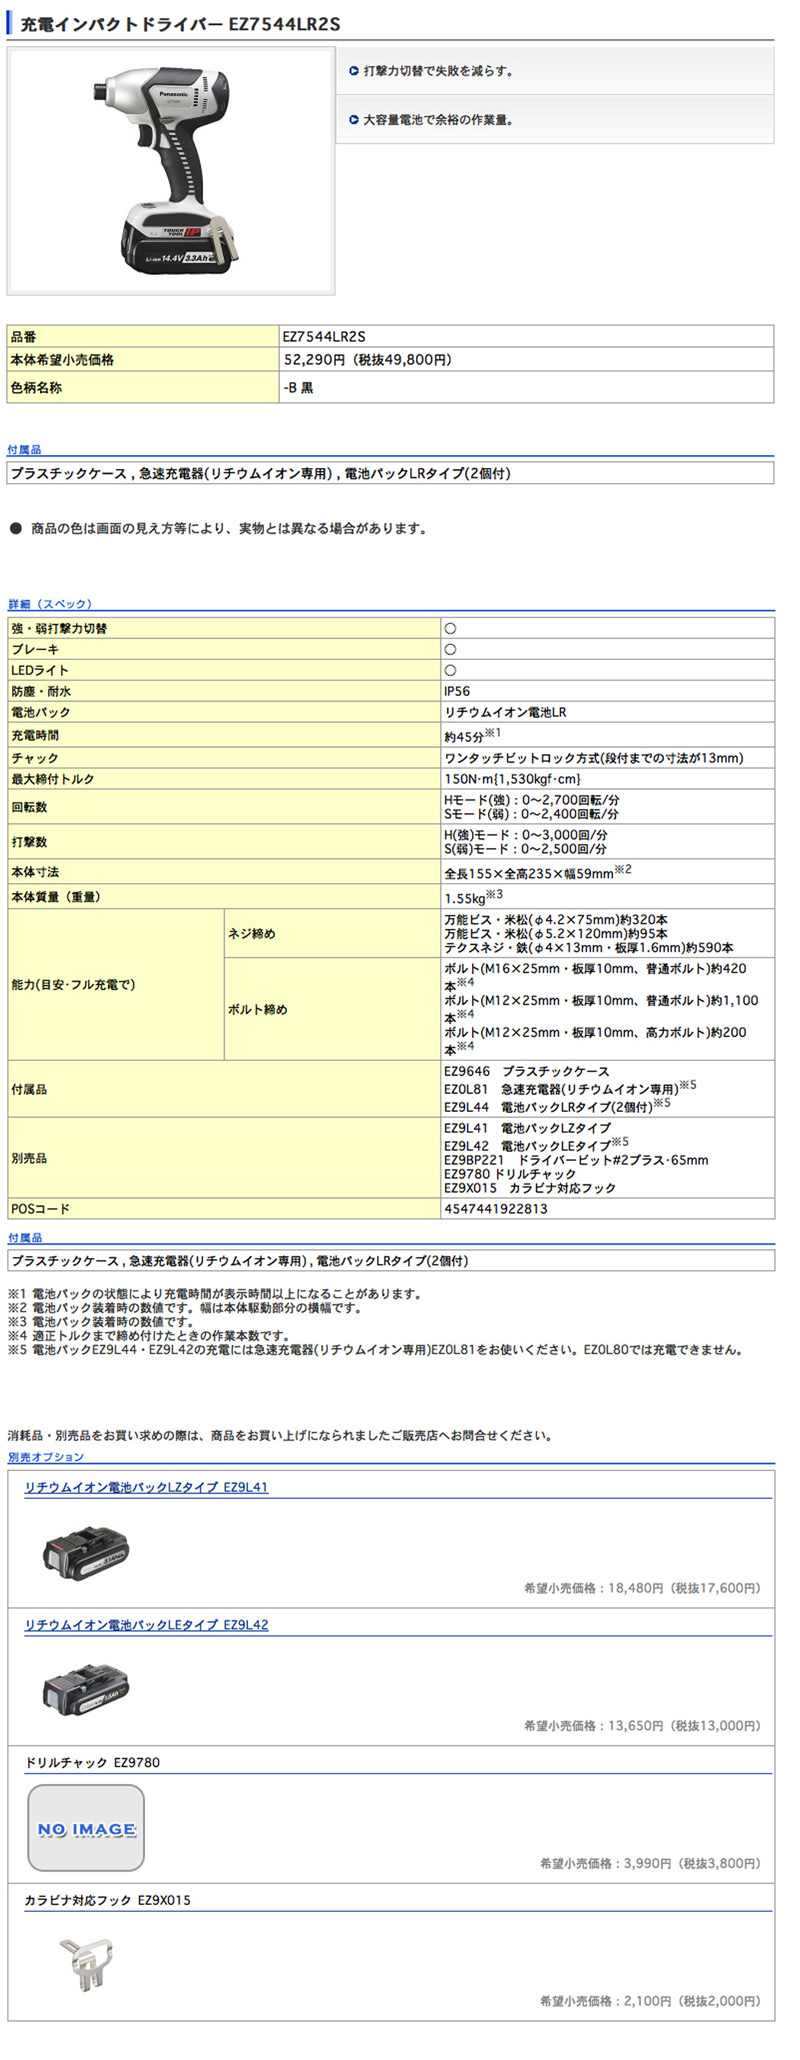Click the 希望小売価格：3,990円 price
The width and height of the screenshot is (800, 2060).
click(x=650, y=1864)
